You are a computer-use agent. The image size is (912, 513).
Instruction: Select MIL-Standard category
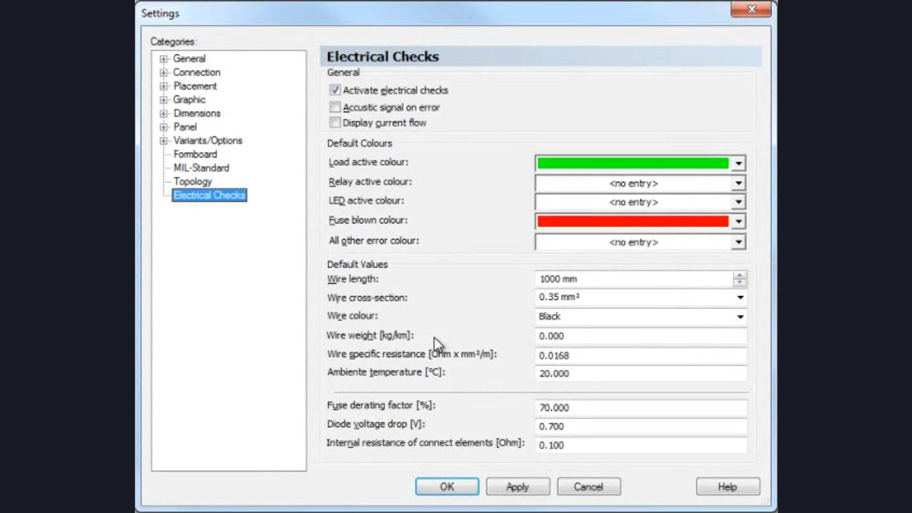201,168
